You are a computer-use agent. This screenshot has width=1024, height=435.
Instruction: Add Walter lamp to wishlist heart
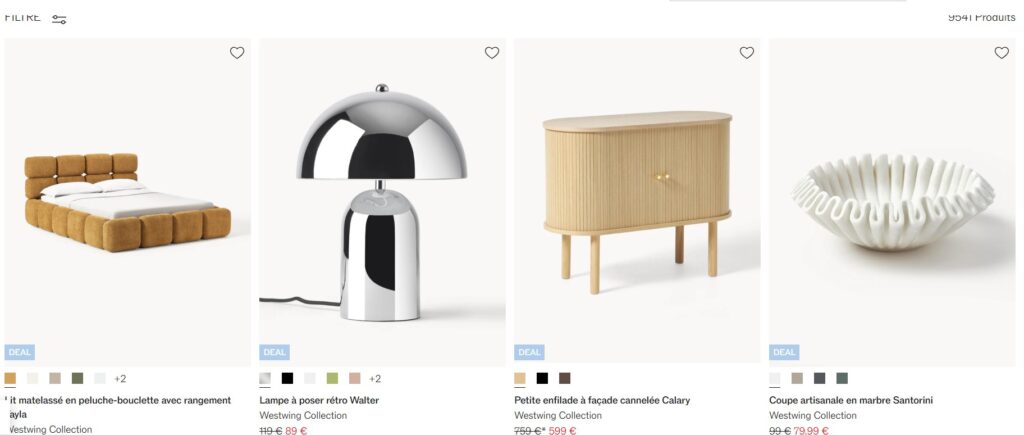(x=492, y=53)
